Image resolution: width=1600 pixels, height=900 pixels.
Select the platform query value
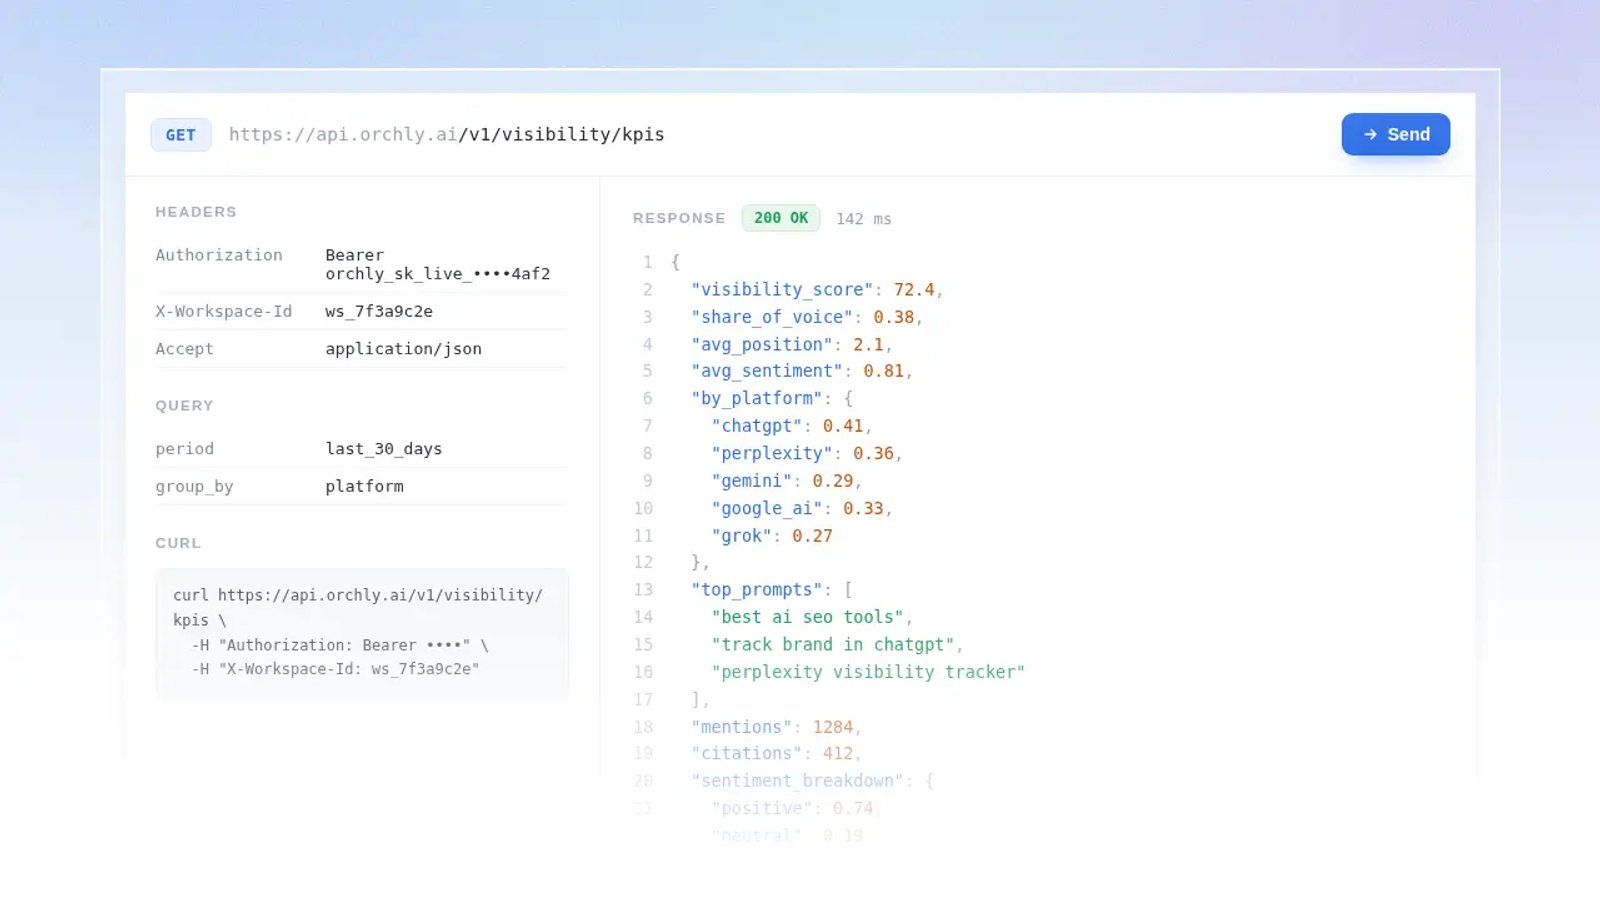(x=365, y=486)
